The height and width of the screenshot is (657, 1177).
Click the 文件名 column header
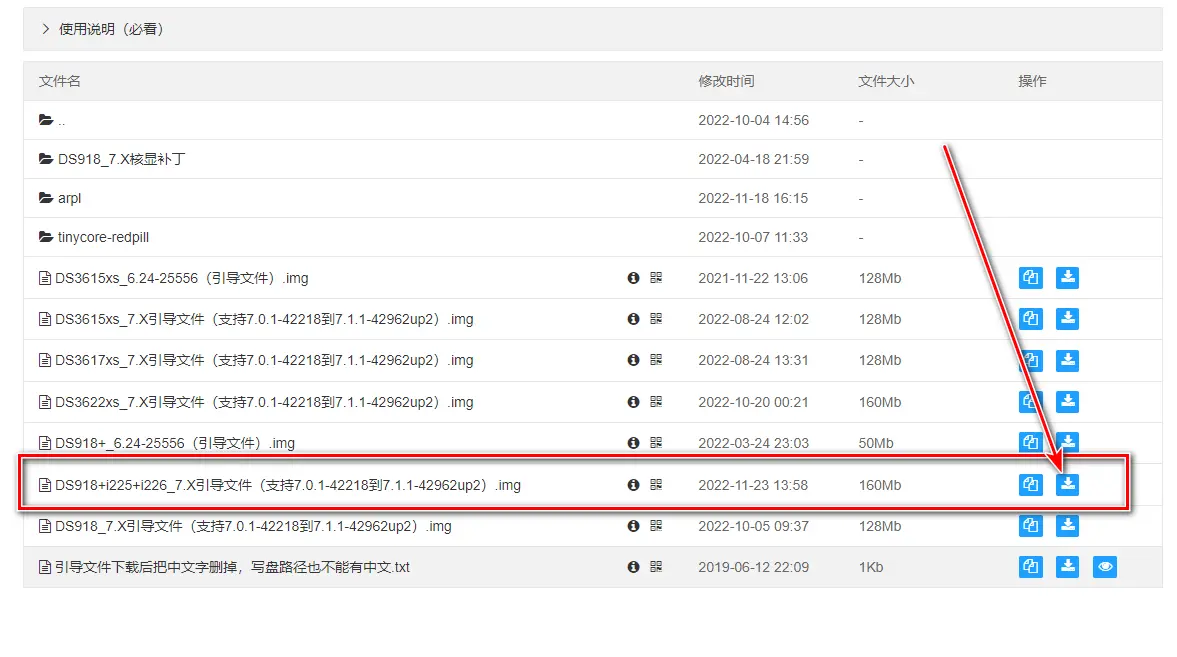click(x=59, y=81)
